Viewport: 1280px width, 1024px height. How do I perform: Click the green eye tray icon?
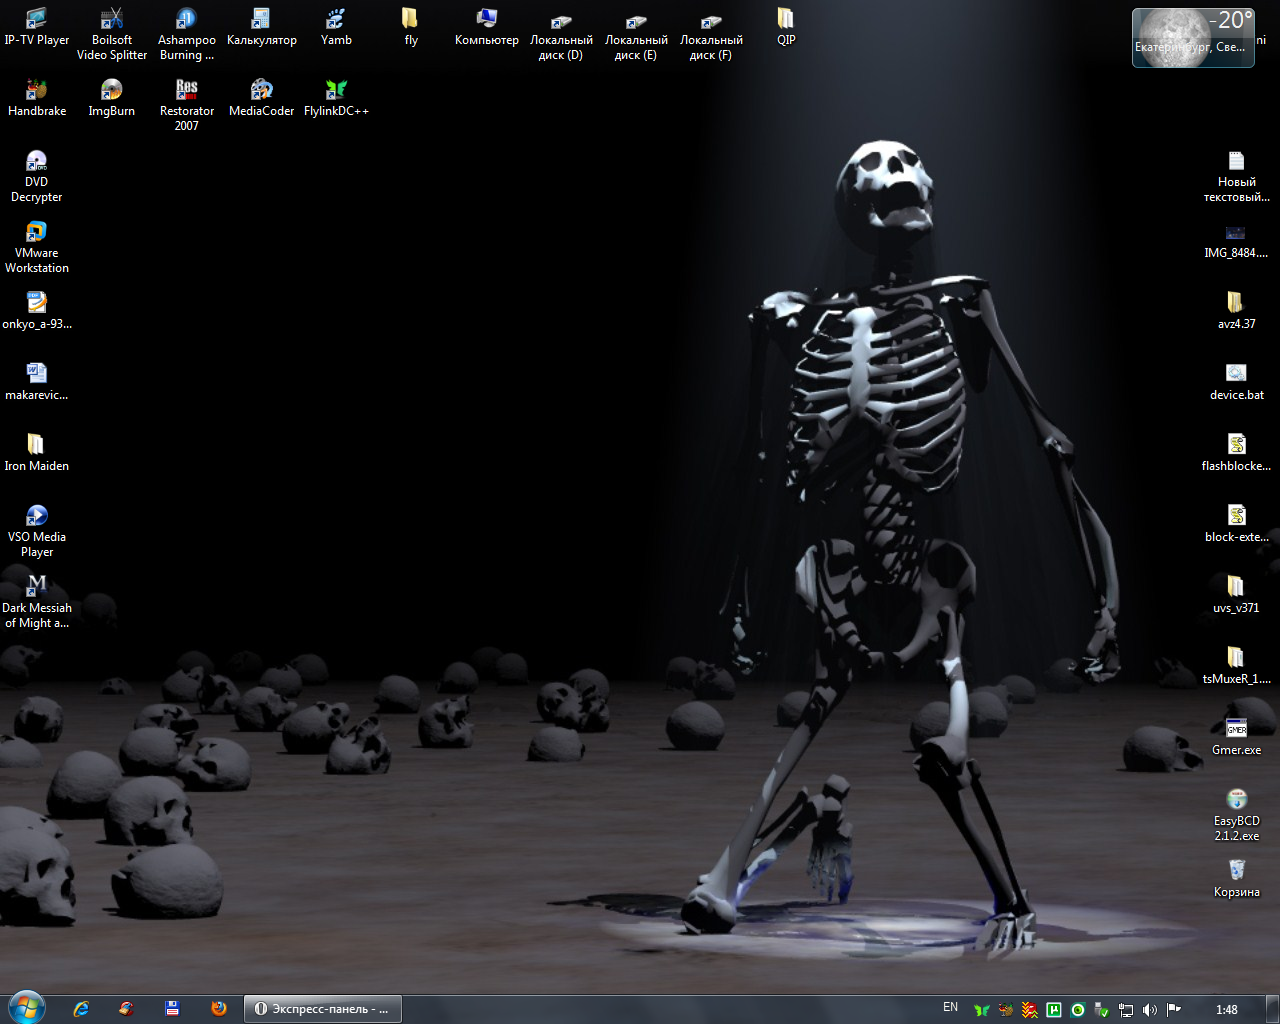point(1078,1010)
